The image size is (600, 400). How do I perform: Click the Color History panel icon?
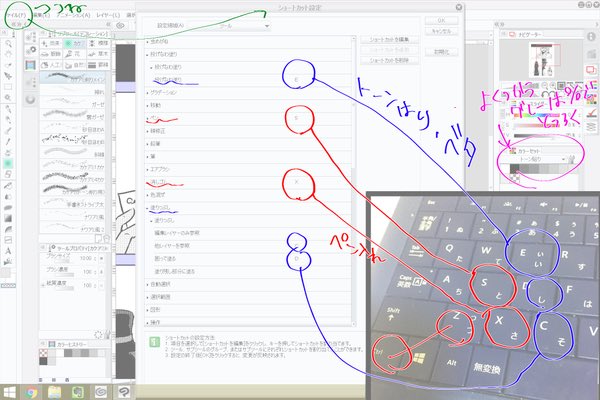(x=52, y=344)
